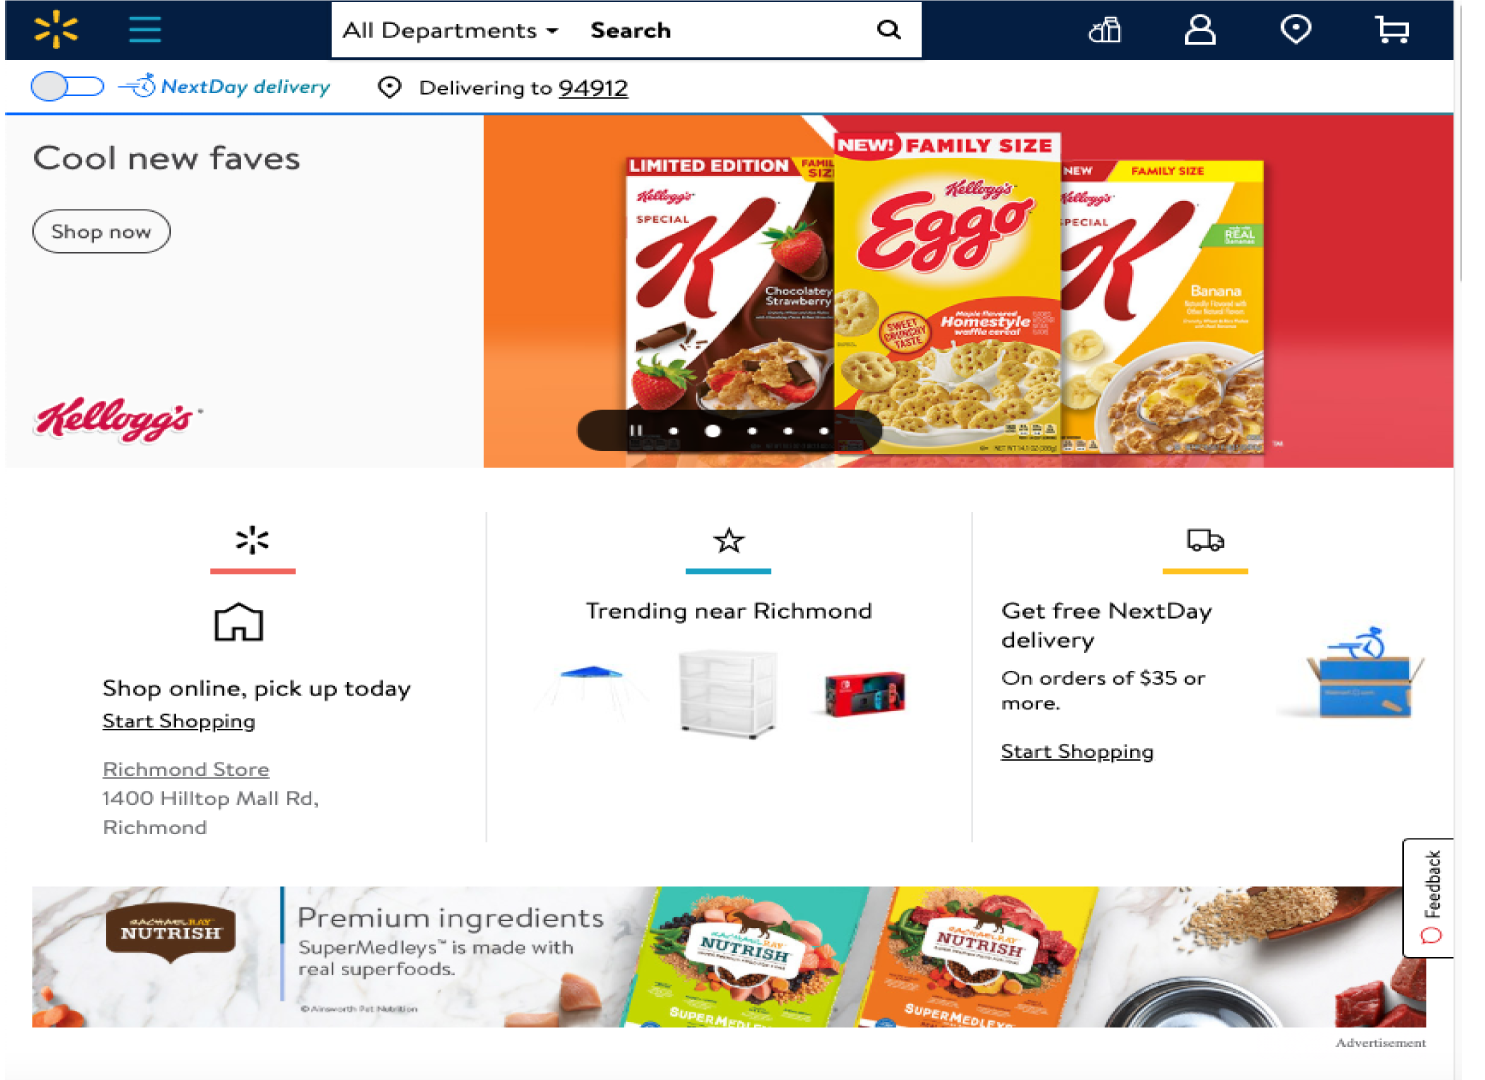Open the Richmond Store link
This screenshot has width=1485, height=1080.
point(186,769)
